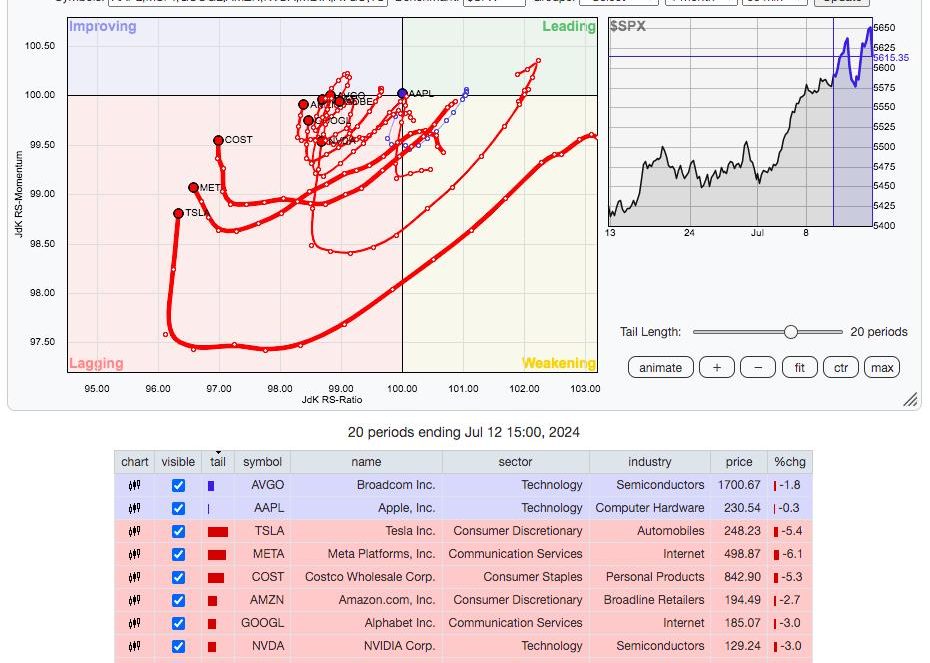The image size is (930, 663).
Task: Uncheck the visible box for AMZN
Action: click(x=178, y=600)
